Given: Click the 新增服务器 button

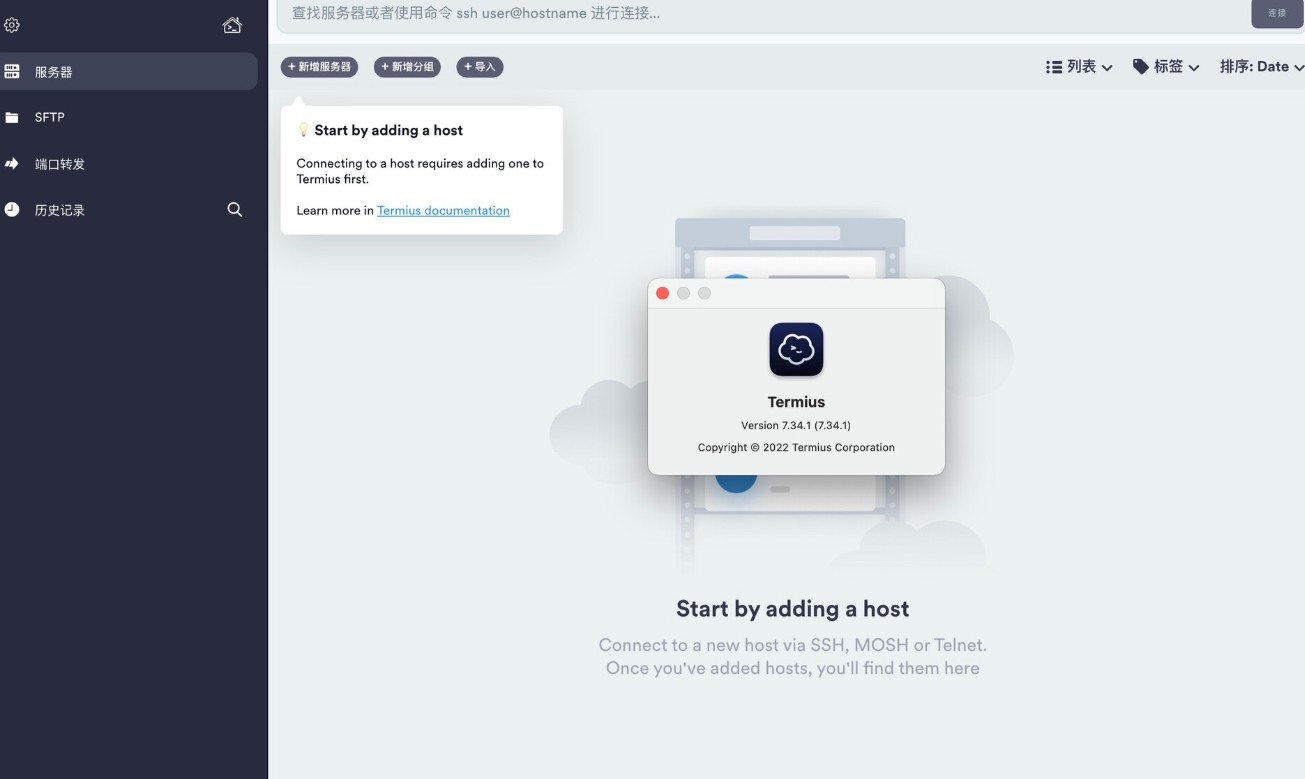Looking at the screenshot, I should [319, 67].
